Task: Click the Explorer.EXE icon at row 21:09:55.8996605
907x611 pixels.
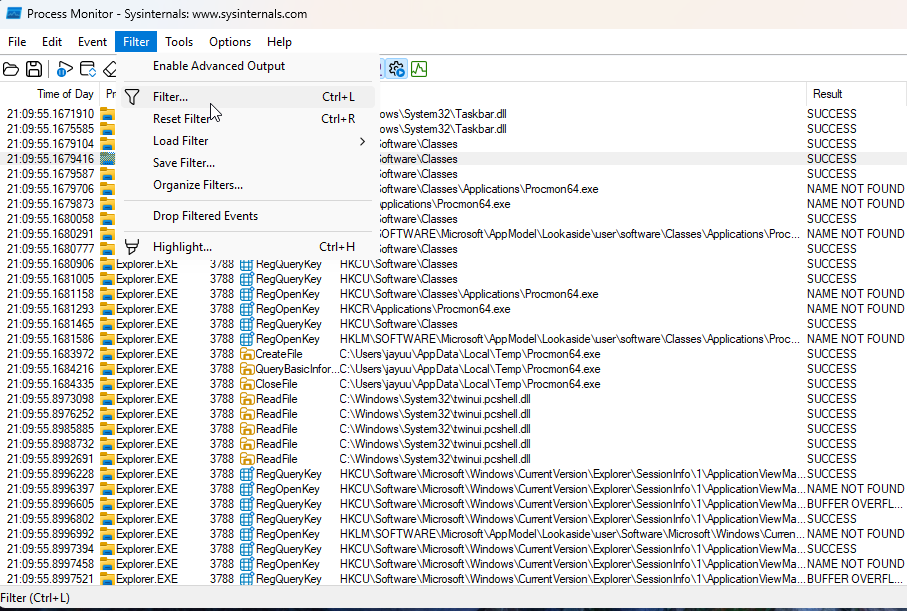Action: click(x=108, y=504)
